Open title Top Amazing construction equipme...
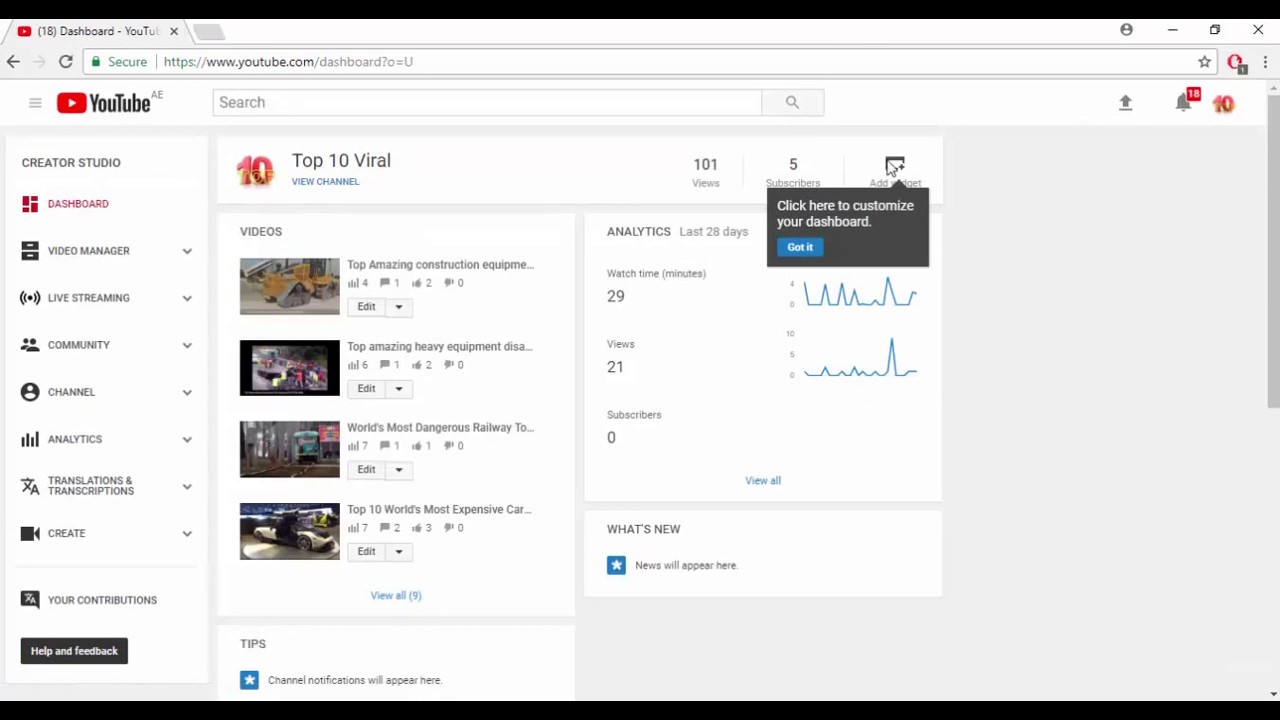Image resolution: width=1280 pixels, height=720 pixels. pyautogui.click(x=440, y=265)
